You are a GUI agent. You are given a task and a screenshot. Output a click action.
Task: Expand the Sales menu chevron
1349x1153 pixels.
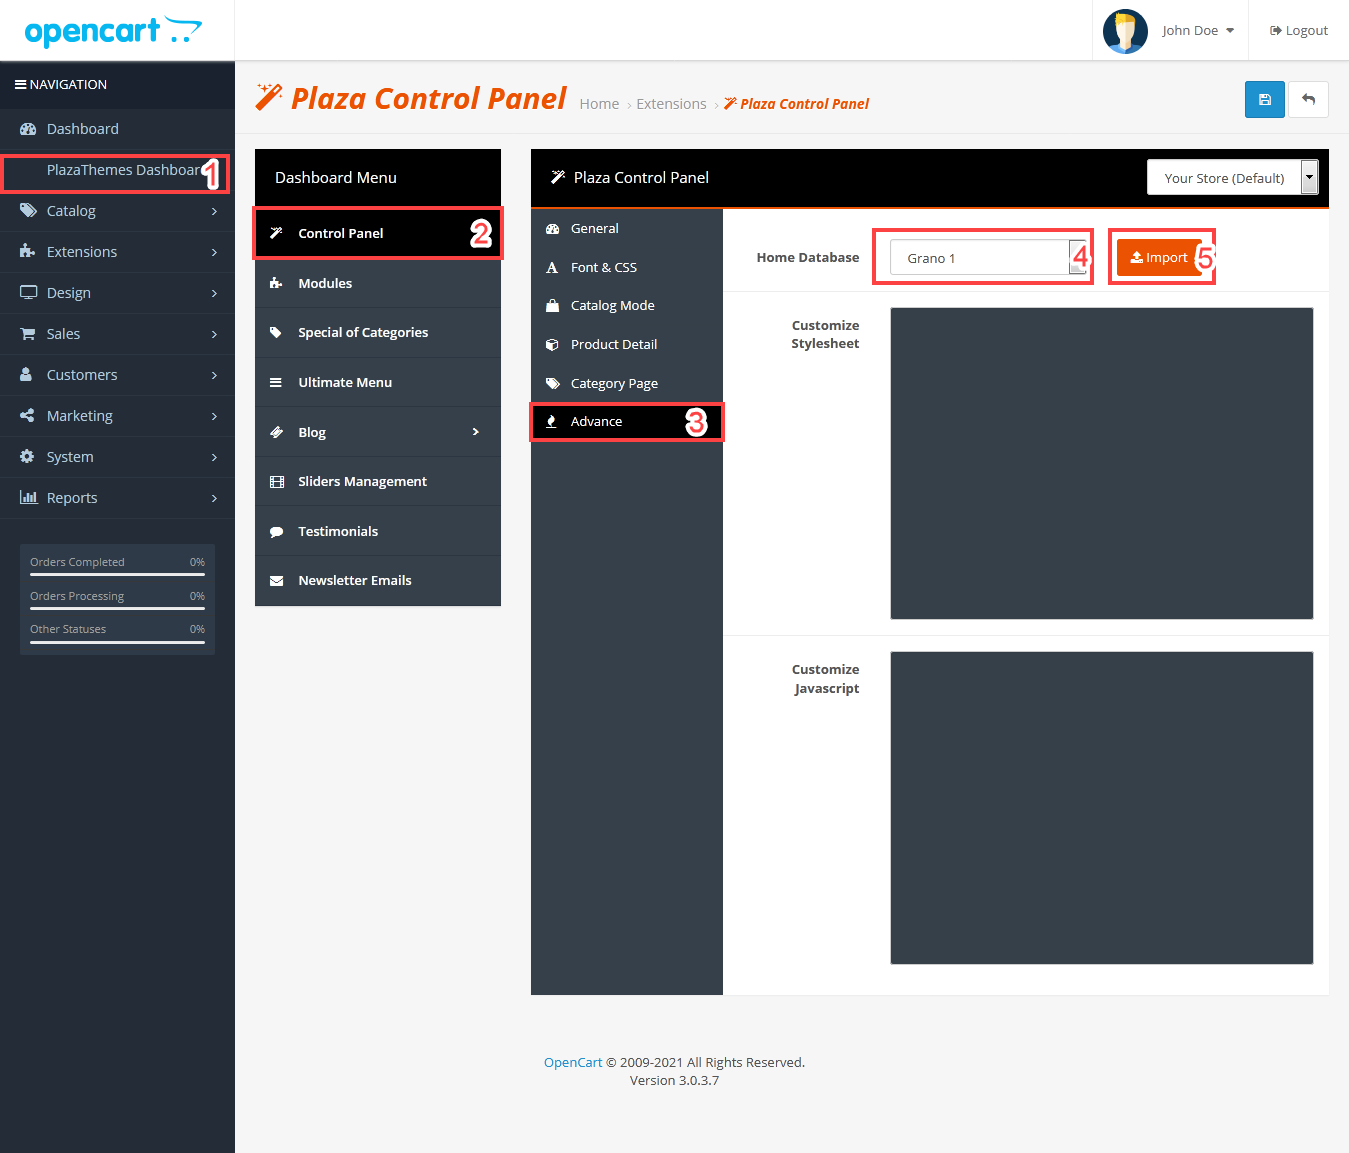click(x=214, y=334)
